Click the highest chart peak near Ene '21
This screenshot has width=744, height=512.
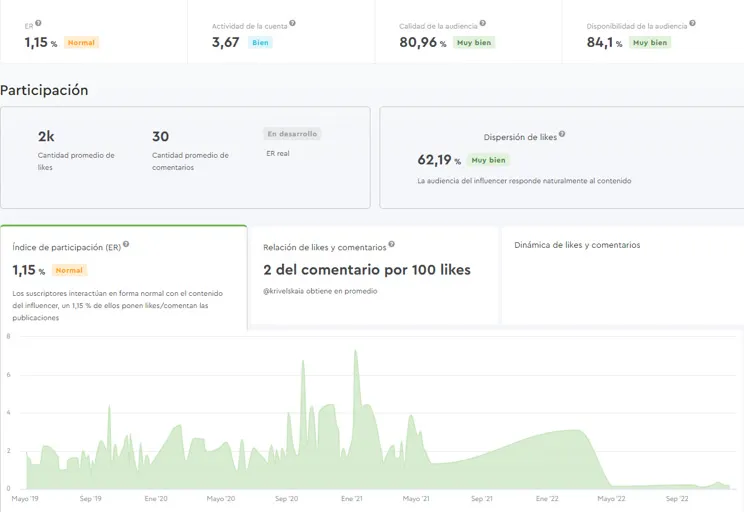click(355, 352)
